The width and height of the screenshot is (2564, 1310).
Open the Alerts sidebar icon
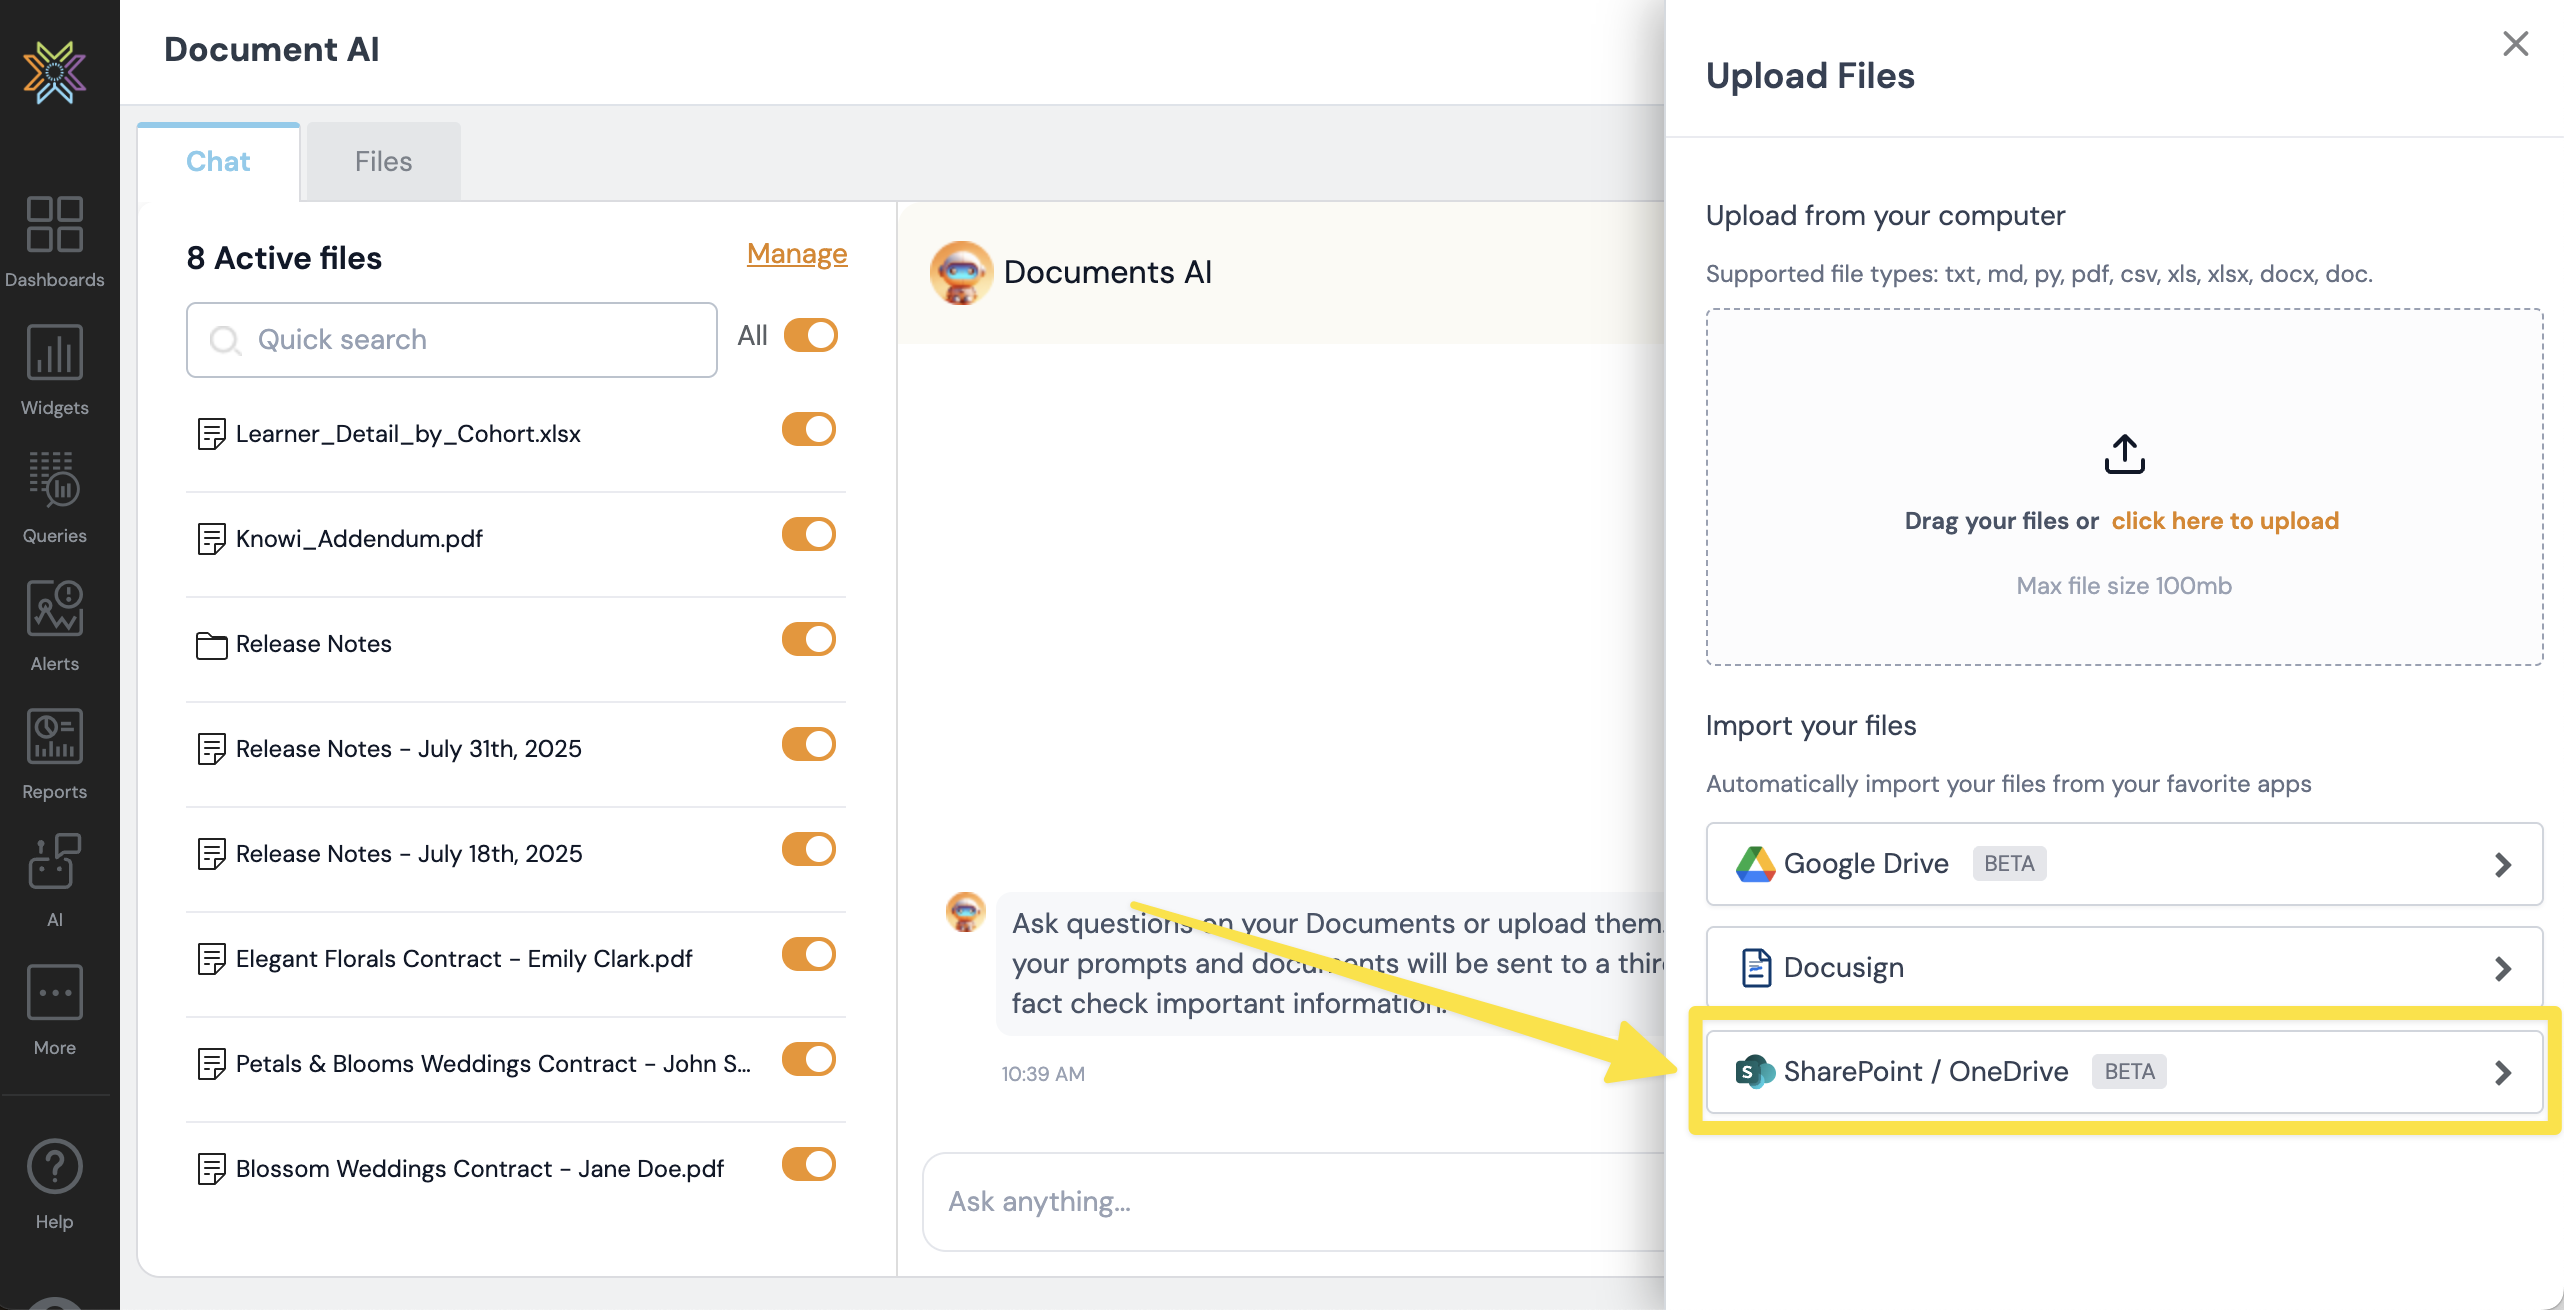point(54,608)
